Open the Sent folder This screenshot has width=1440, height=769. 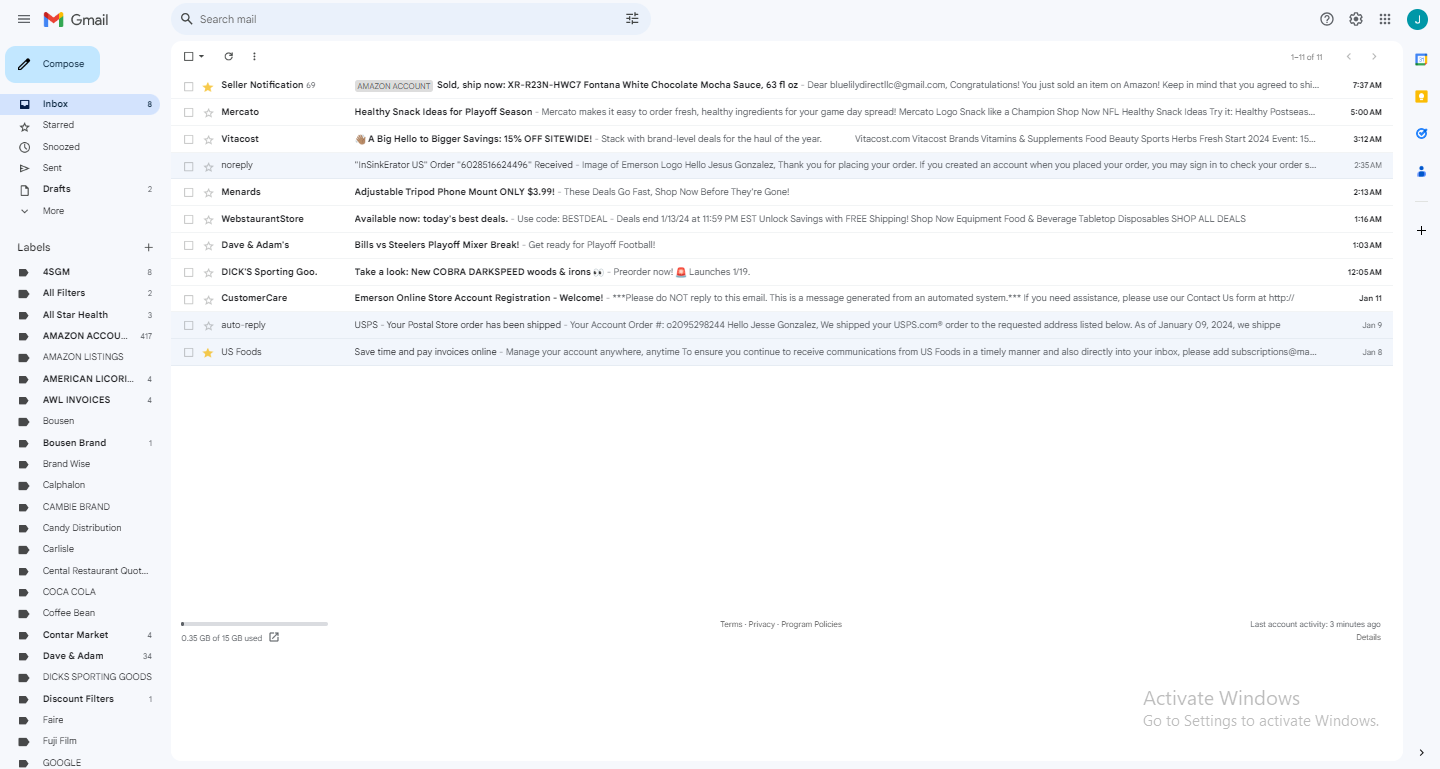point(82,168)
